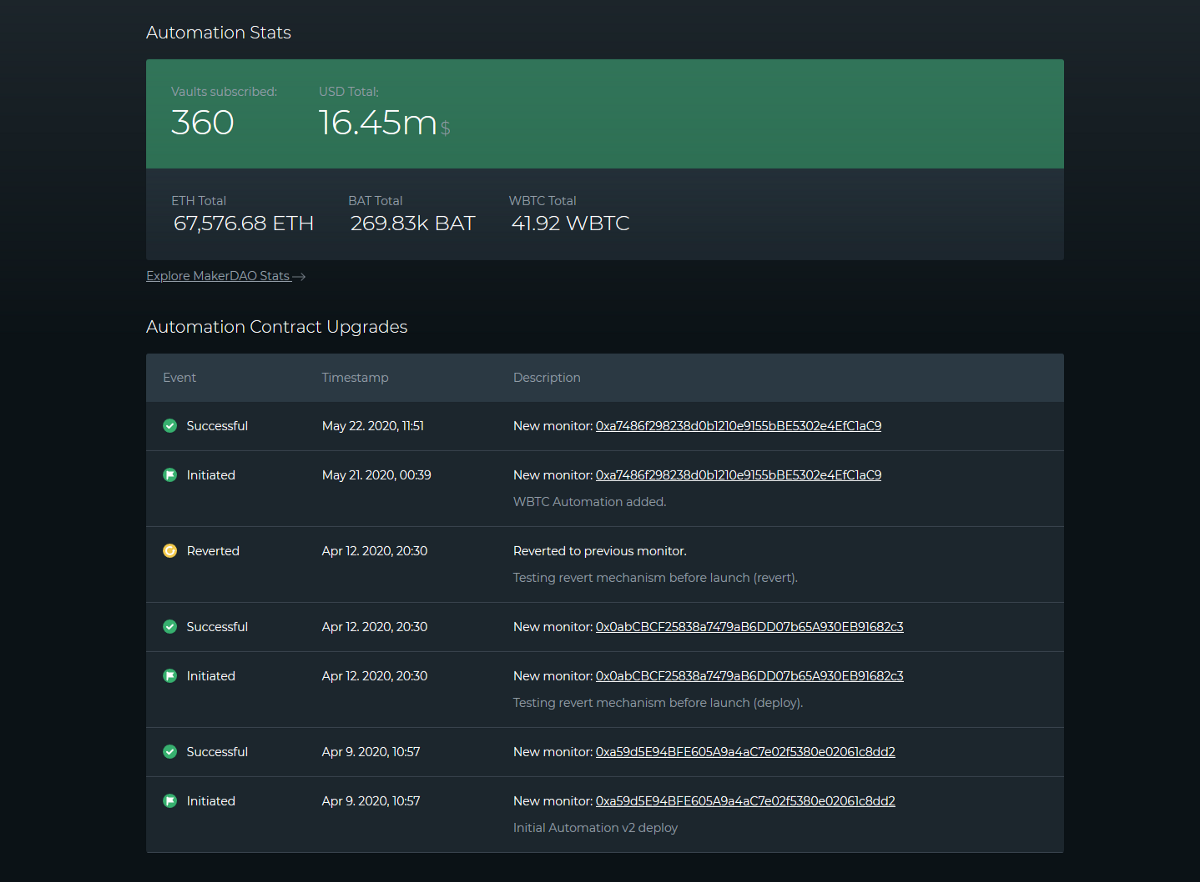Select the "67,576.68 ETH" value
Image resolution: width=1200 pixels, height=882 pixels.
pos(244,224)
